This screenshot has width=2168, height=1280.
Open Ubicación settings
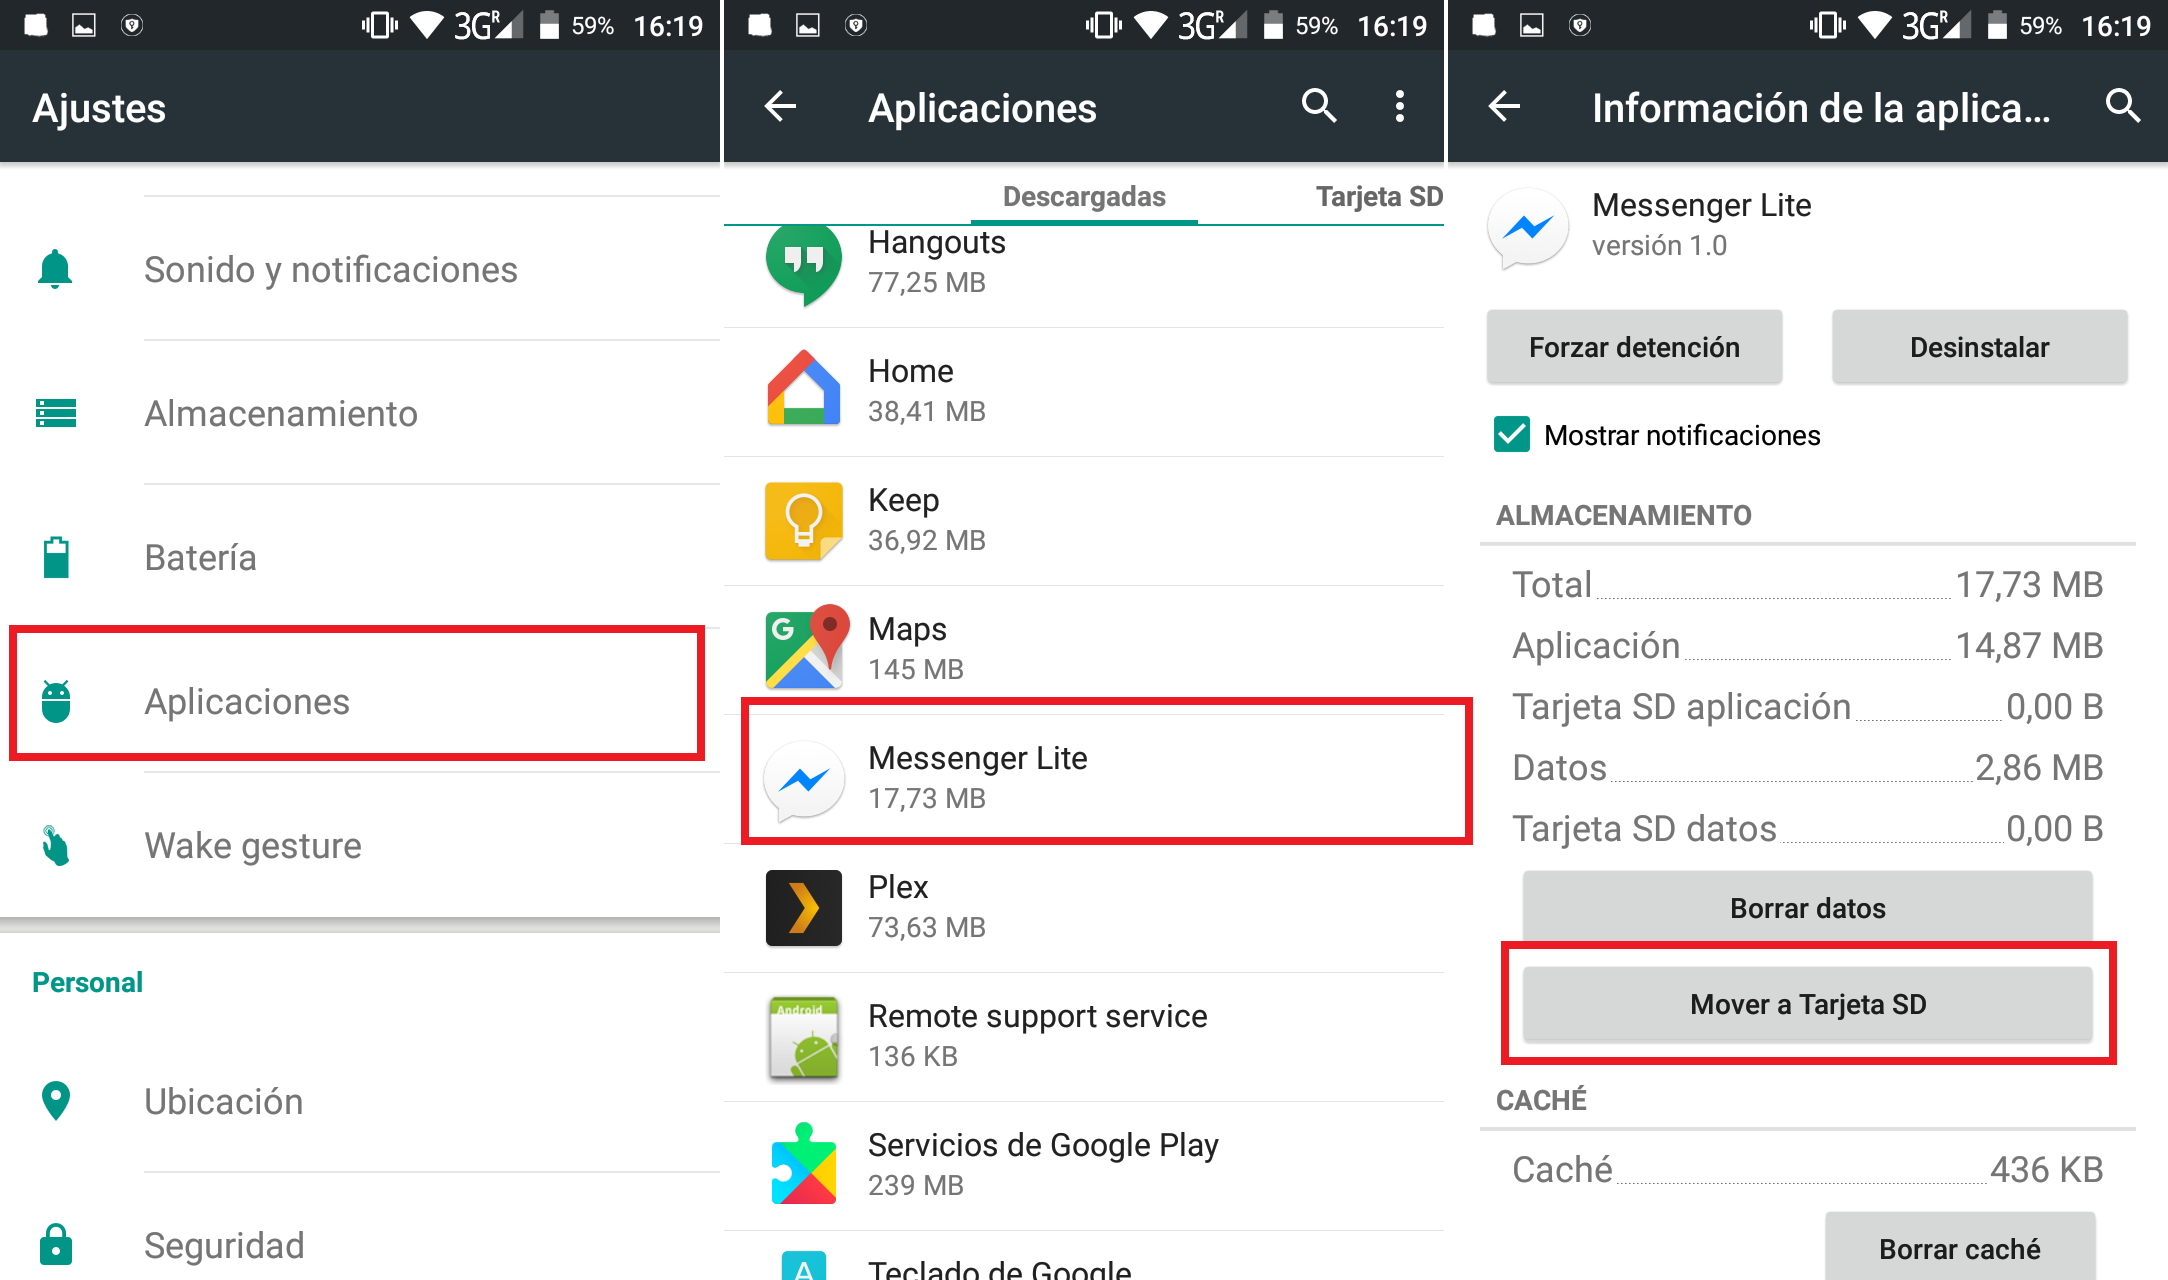click(360, 1101)
